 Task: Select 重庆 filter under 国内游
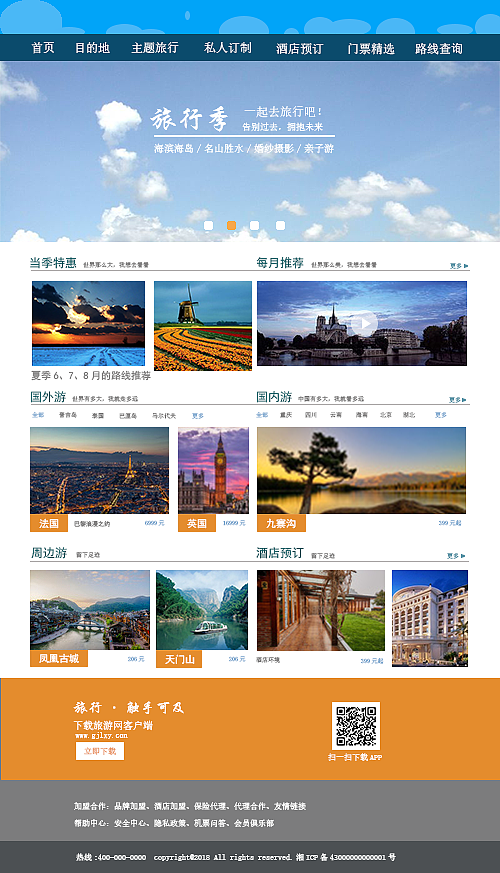[286, 415]
